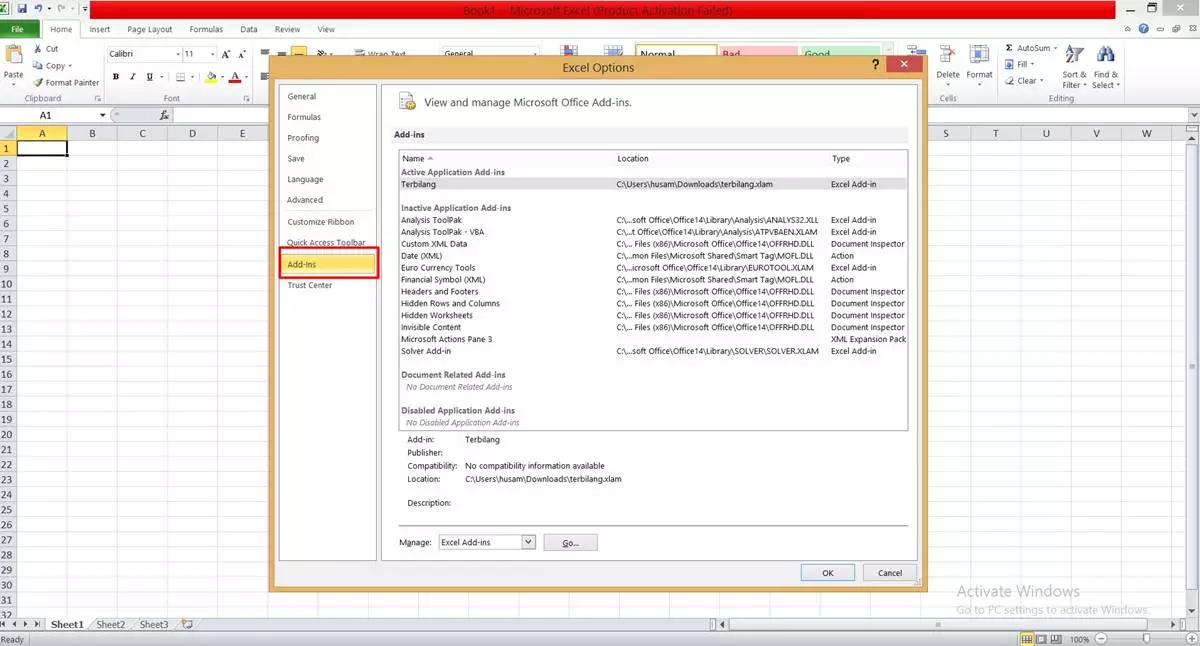This screenshot has height=646, width=1200.
Task: Expand Customize Quick Access Toolbar arrow
Action: (84, 9)
